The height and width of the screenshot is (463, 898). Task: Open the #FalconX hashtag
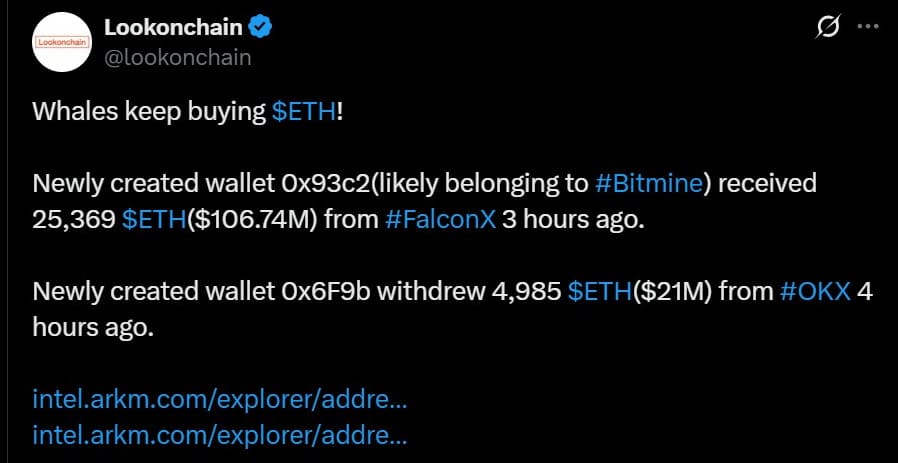click(440, 220)
